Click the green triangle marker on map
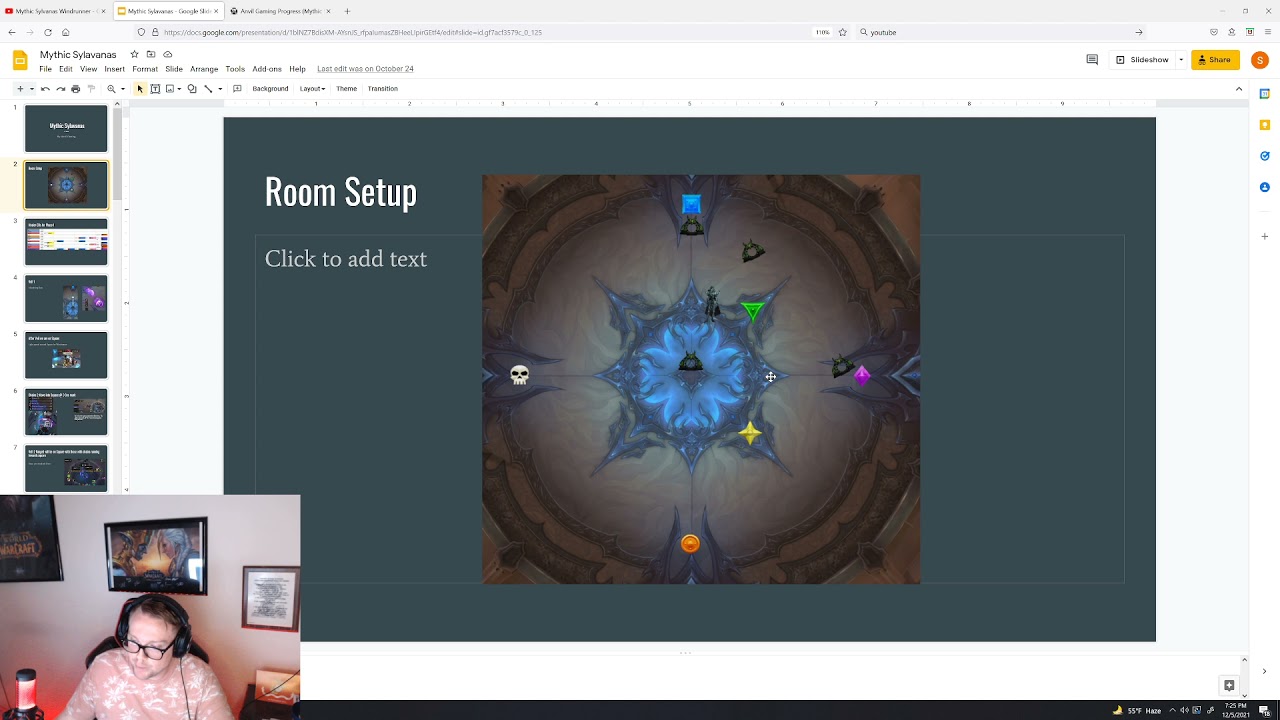This screenshot has width=1280, height=720. pos(753,312)
